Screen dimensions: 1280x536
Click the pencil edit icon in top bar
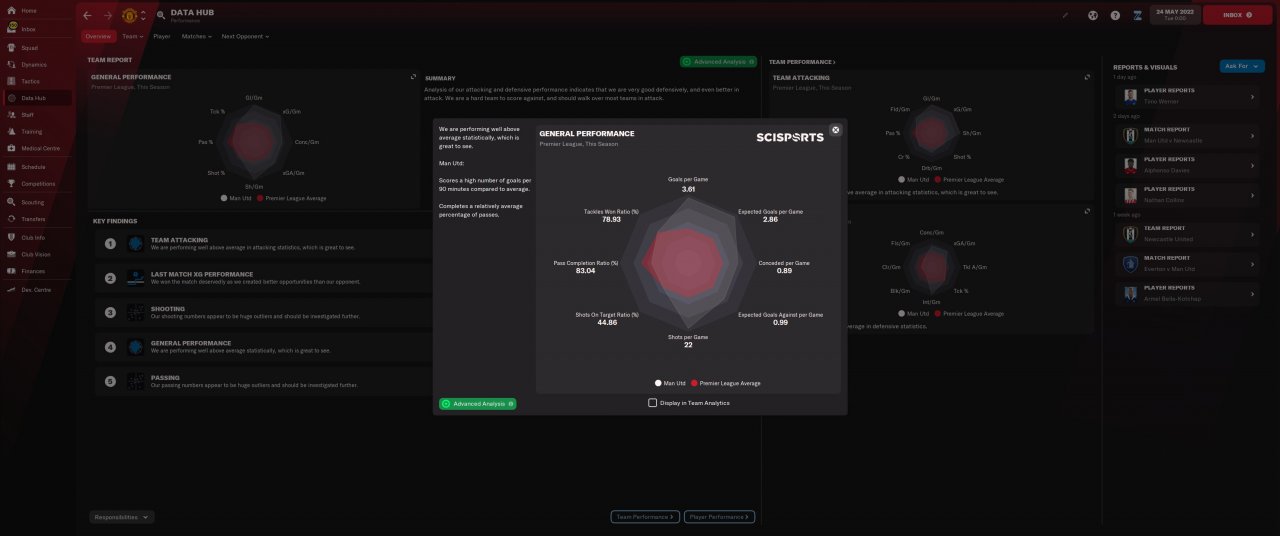[x=1066, y=15]
